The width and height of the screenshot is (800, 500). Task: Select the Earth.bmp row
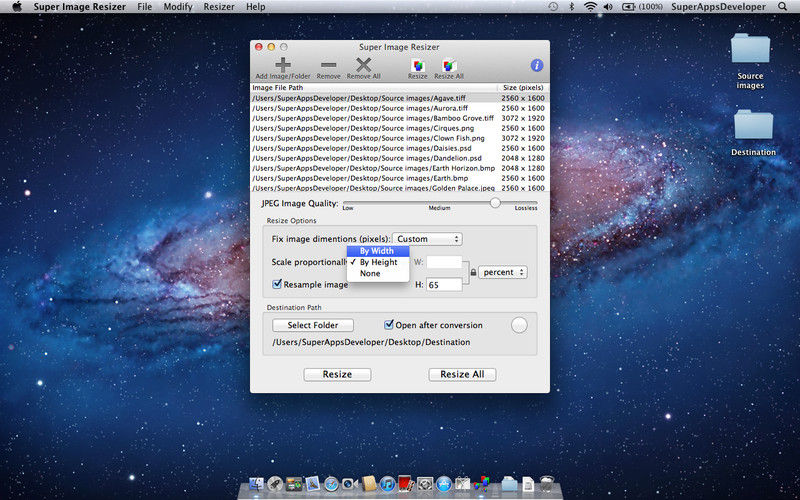(x=400, y=178)
